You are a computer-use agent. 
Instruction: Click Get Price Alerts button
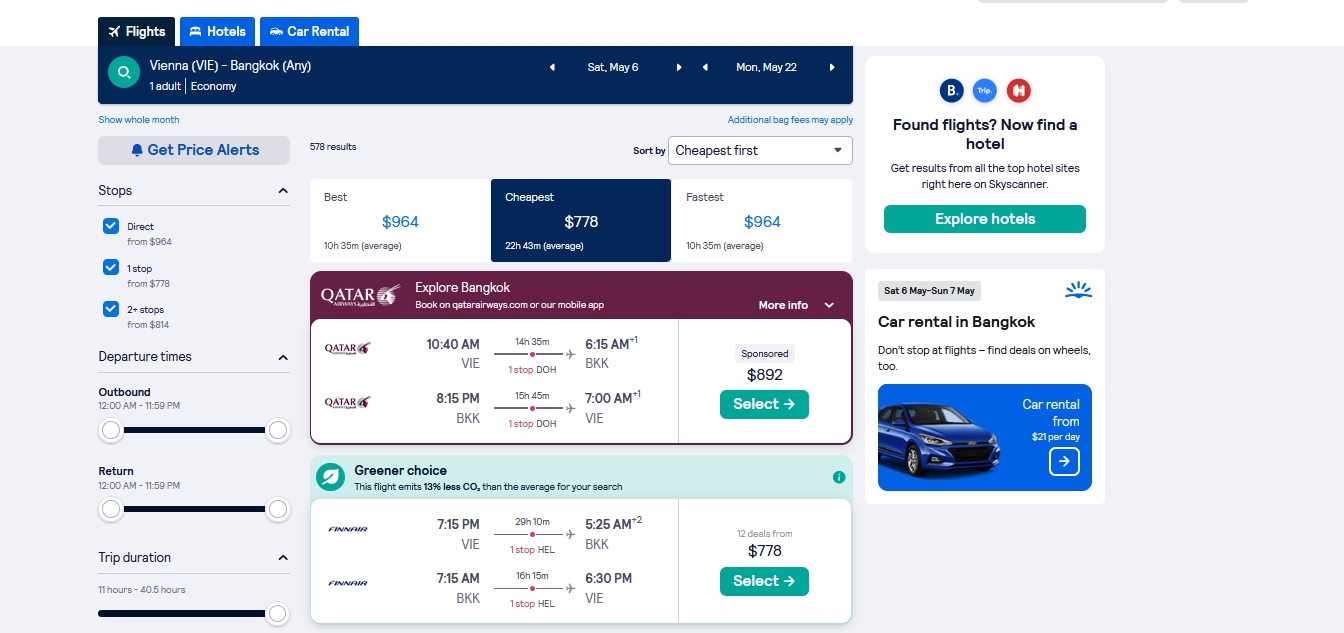[194, 150]
